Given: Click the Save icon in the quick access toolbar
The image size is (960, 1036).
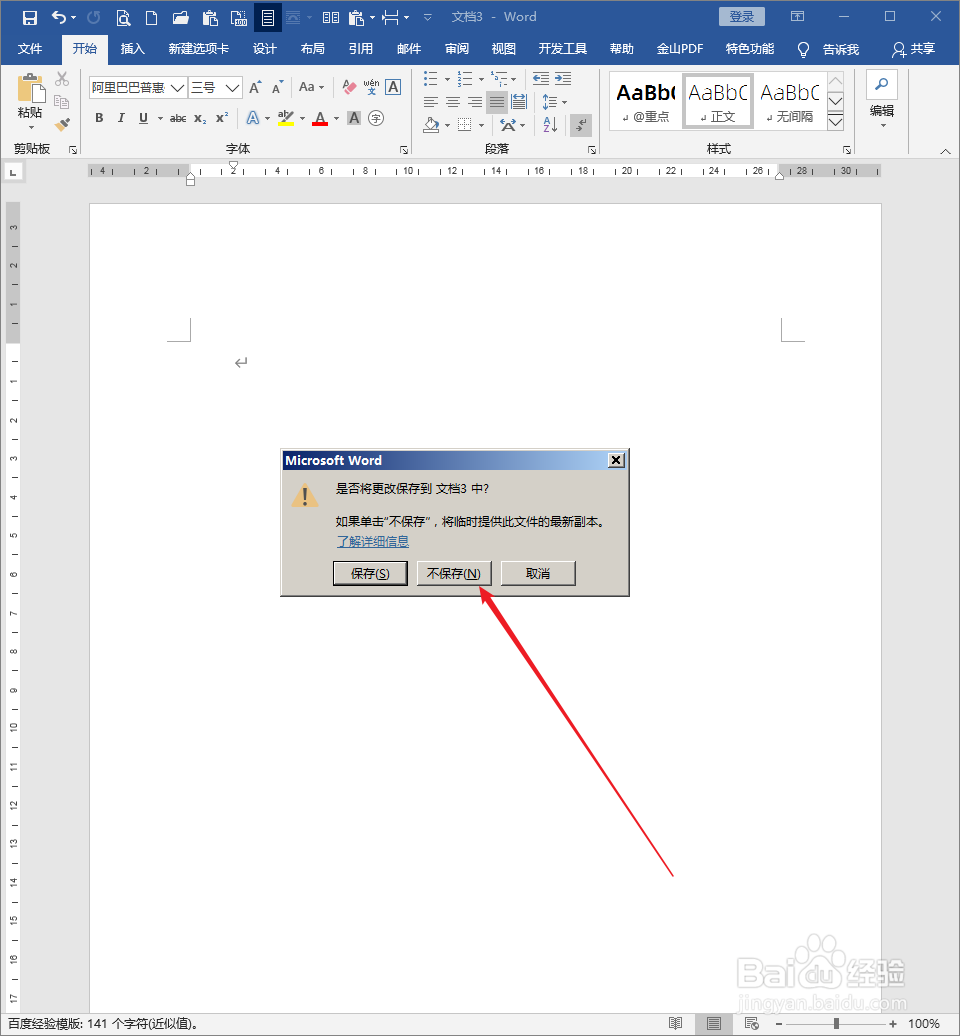Looking at the screenshot, I should (x=30, y=17).
